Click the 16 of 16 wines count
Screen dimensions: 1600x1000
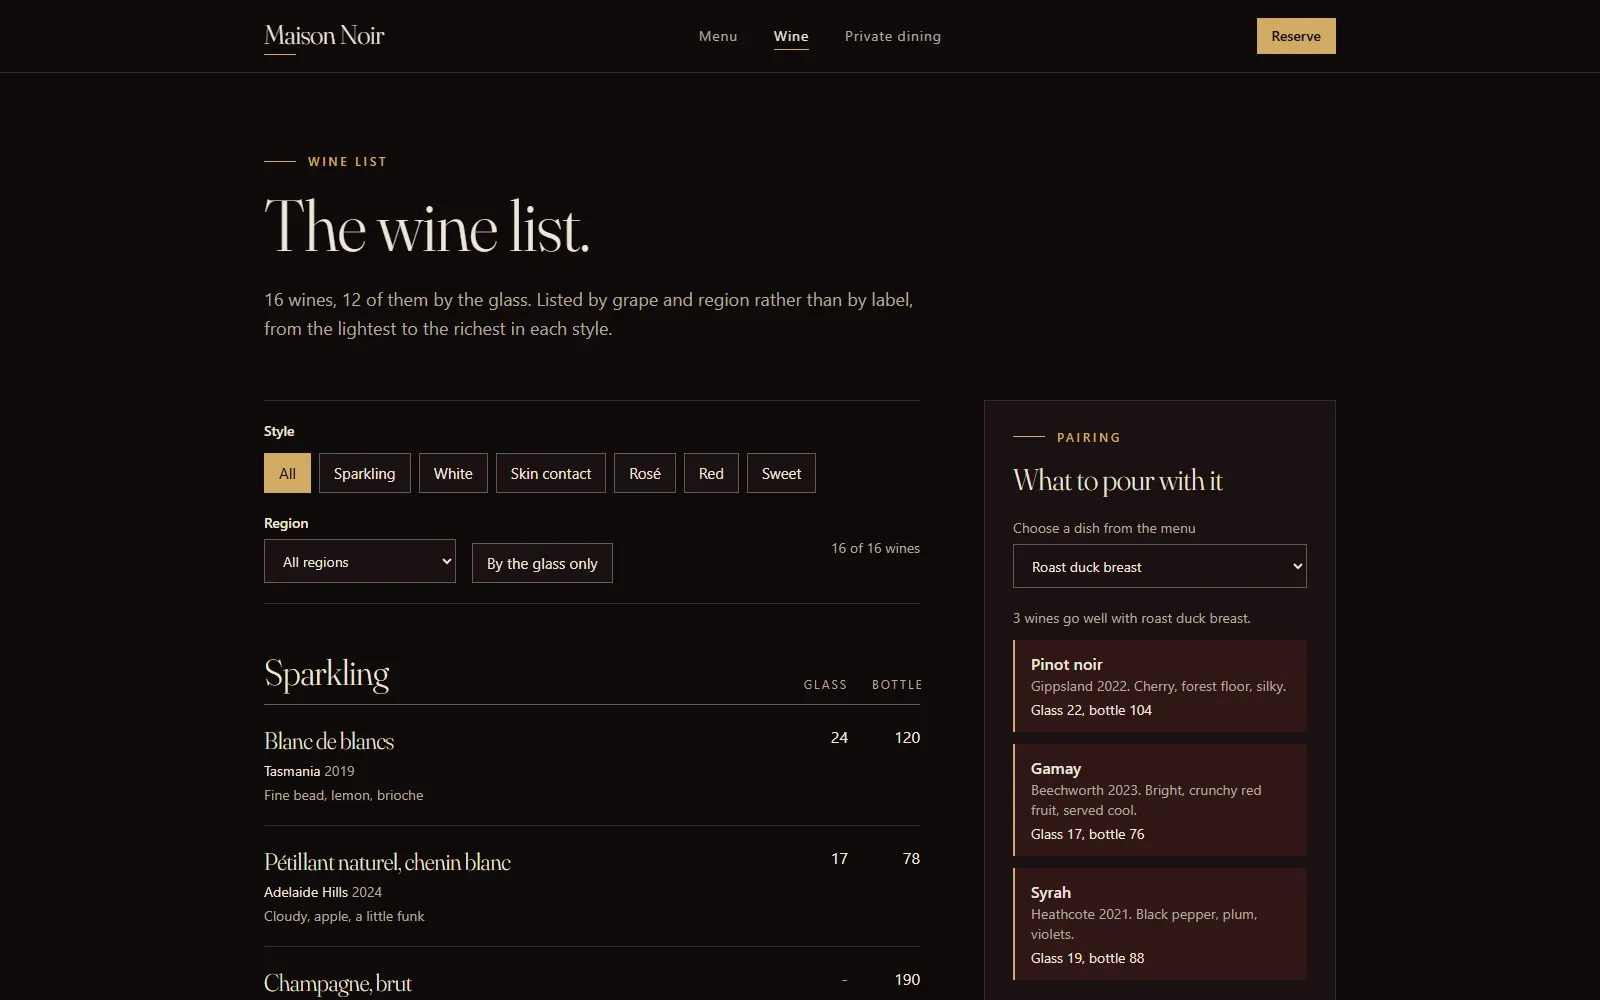coord(875,548)
